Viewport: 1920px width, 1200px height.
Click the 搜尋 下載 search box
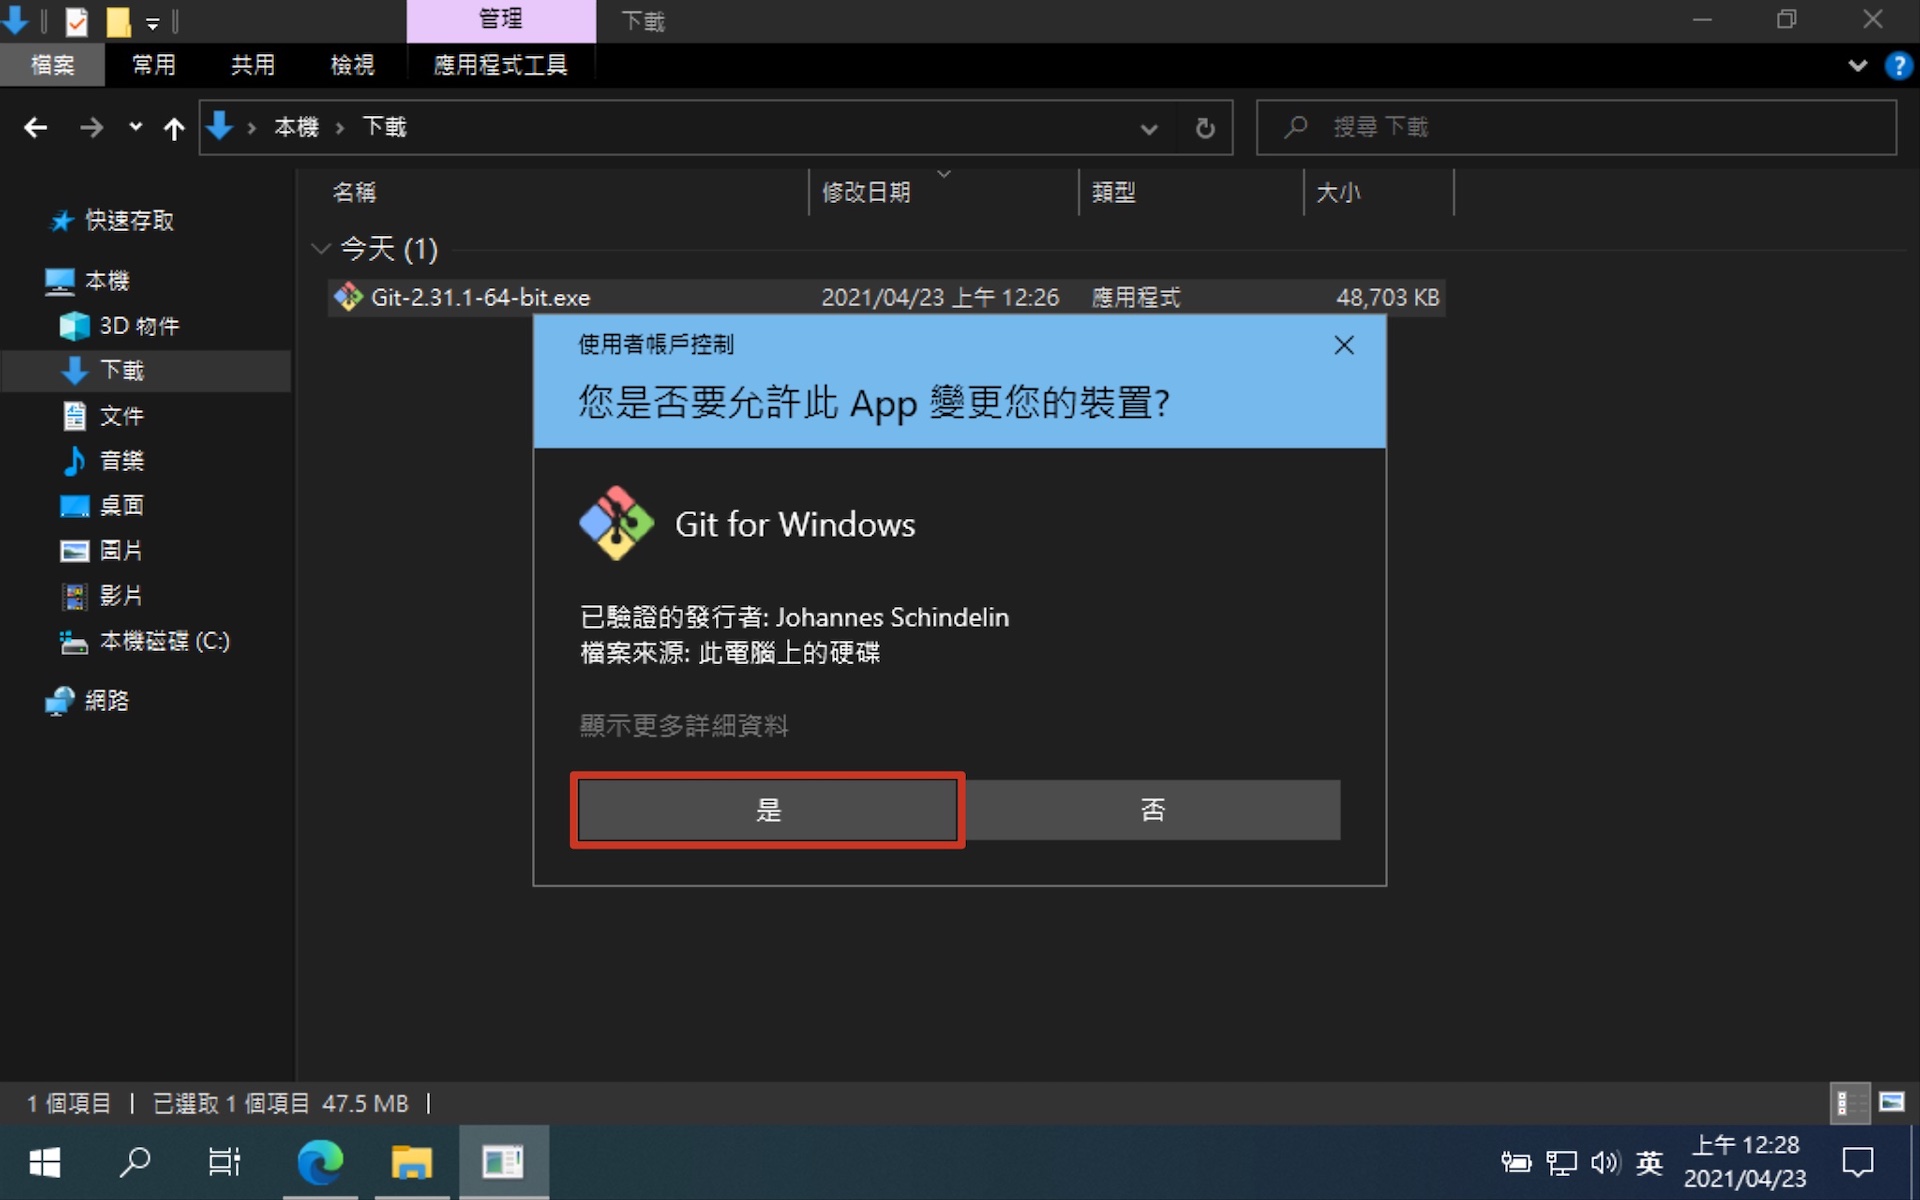1576,127
